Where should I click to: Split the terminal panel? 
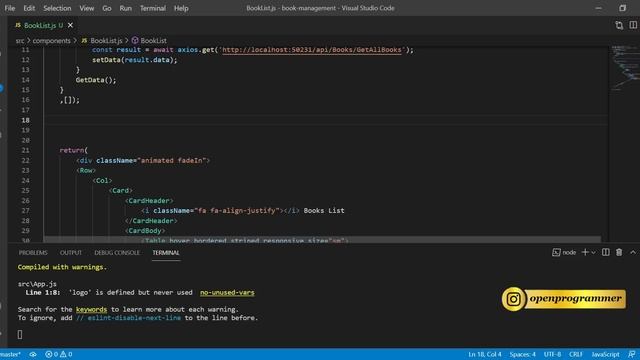[x=606, y=253]
